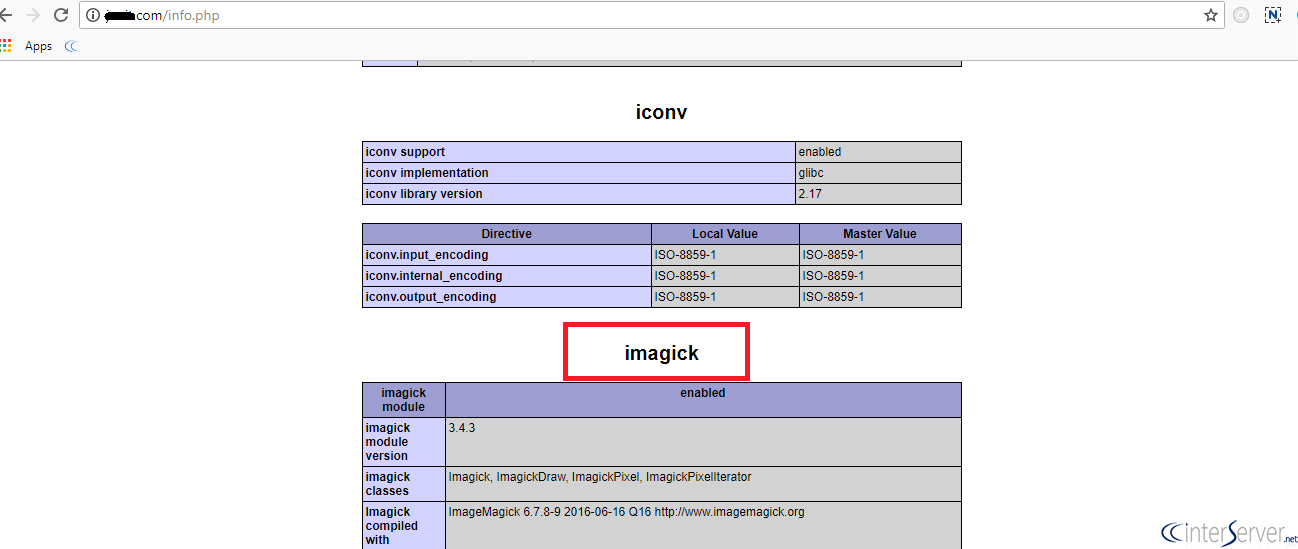
Task: Select the '3.4.3' module version value
Action: [462, 427]
